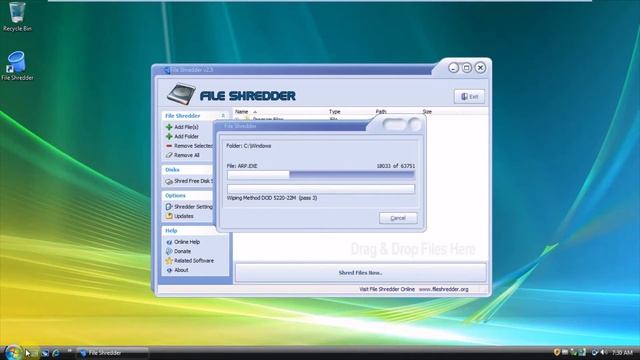Click the system clock showing 7:30 AM

click(x=622, y=352)
